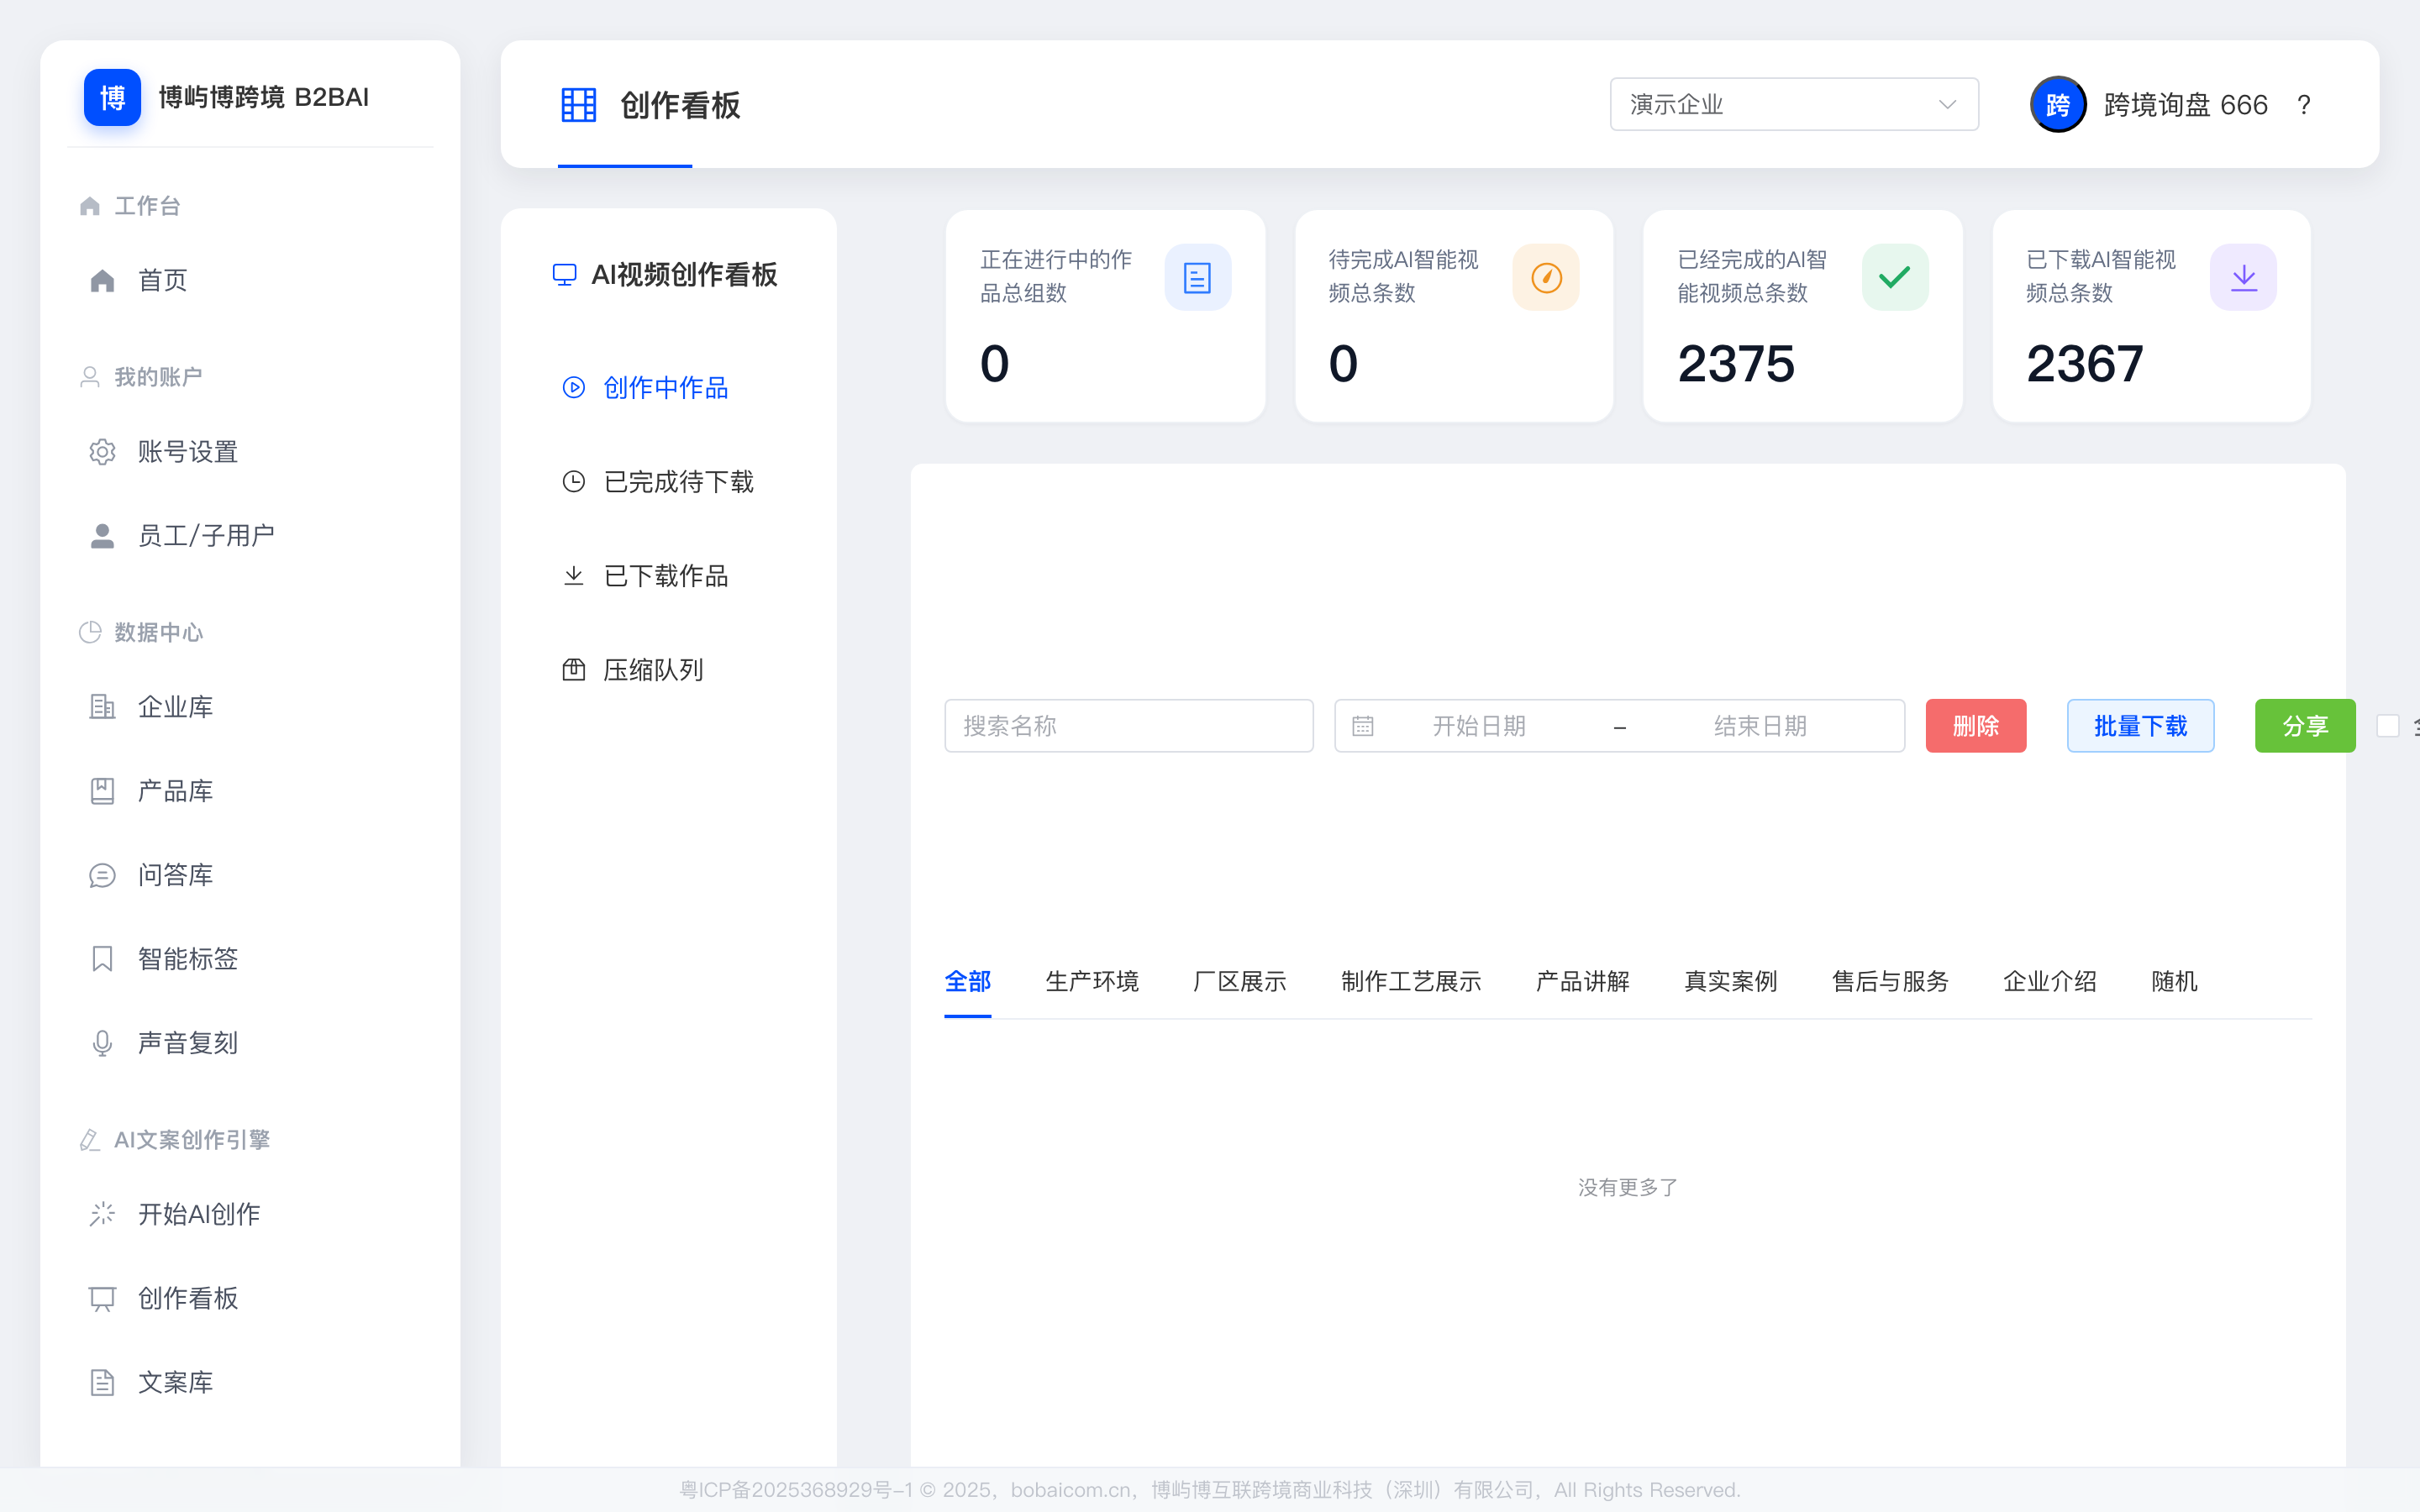This screenshot has width=2420, height=1512.
Task: Open 创作中作品 in the dashboard menu
Action: click(668, 387)
